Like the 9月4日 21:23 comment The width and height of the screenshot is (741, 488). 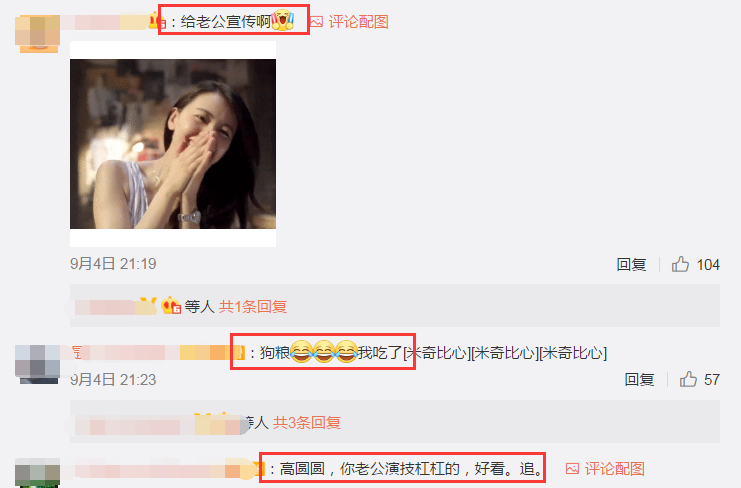point(688,379)
